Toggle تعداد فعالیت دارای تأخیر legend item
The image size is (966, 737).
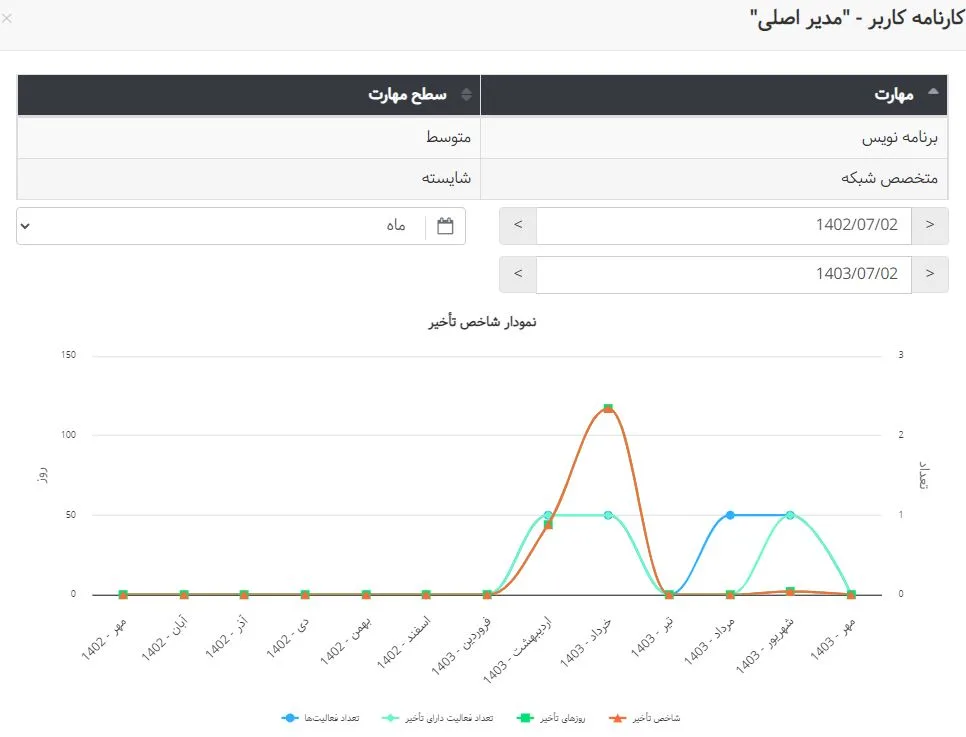438,718
